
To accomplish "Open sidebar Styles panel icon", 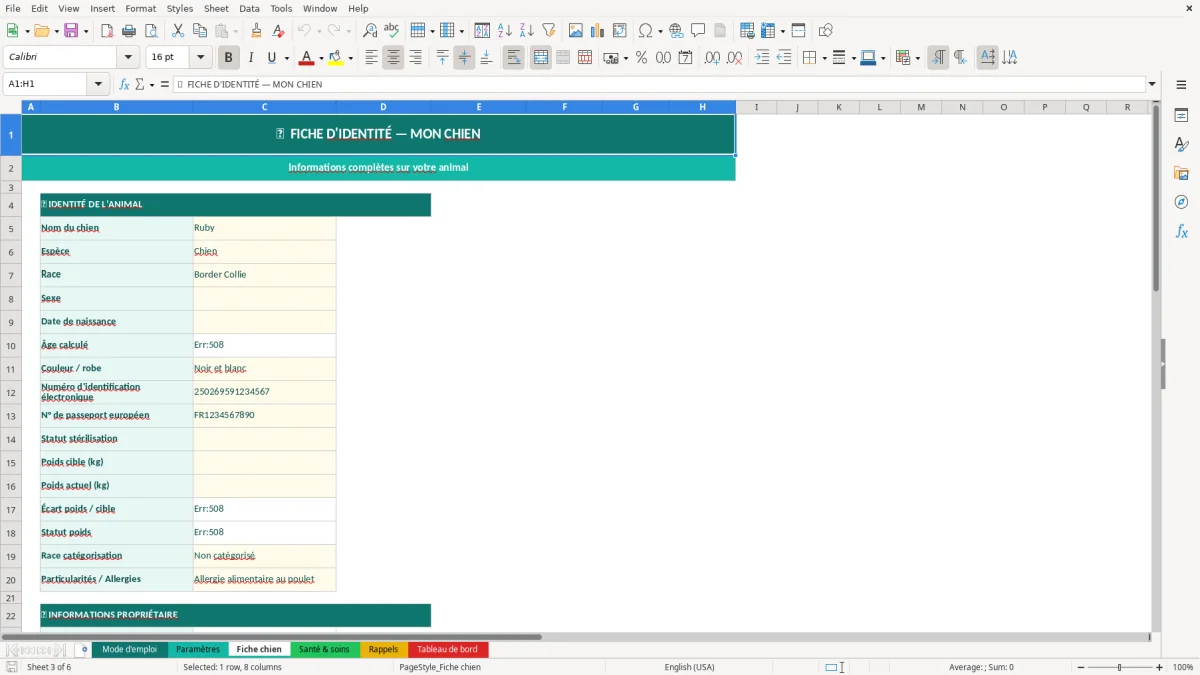I will click(1181, 144).
